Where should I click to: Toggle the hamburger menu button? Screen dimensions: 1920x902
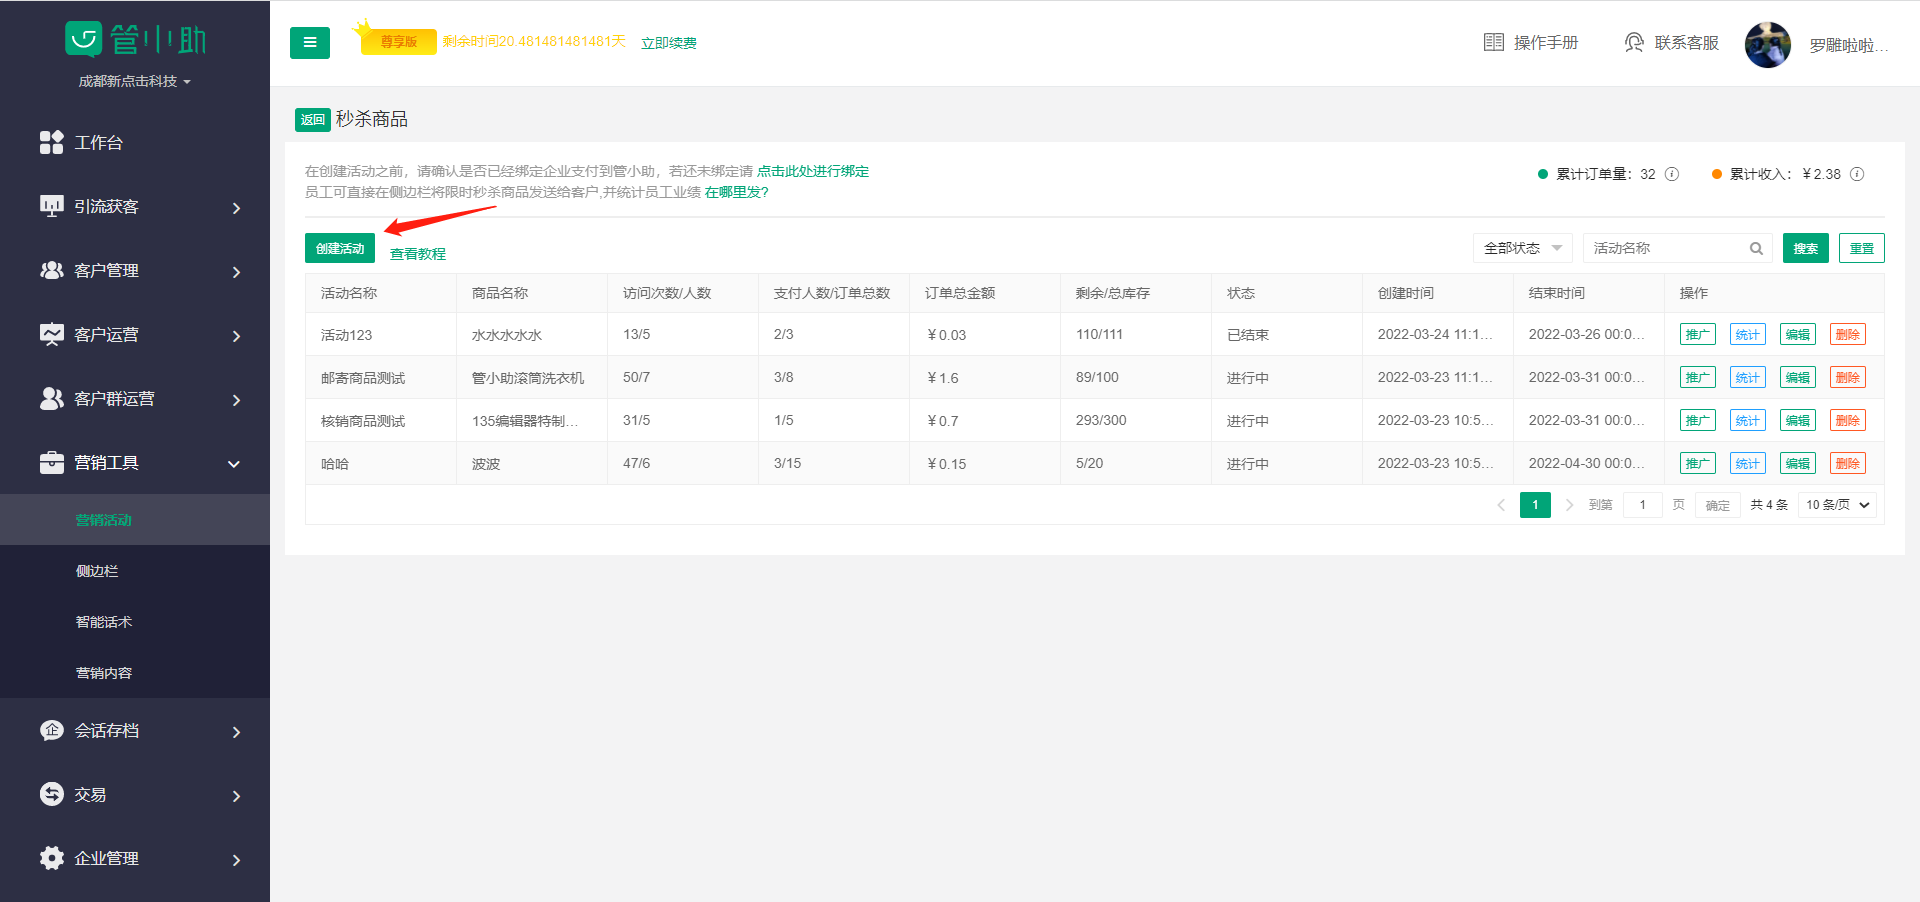(x=310, y=42)
